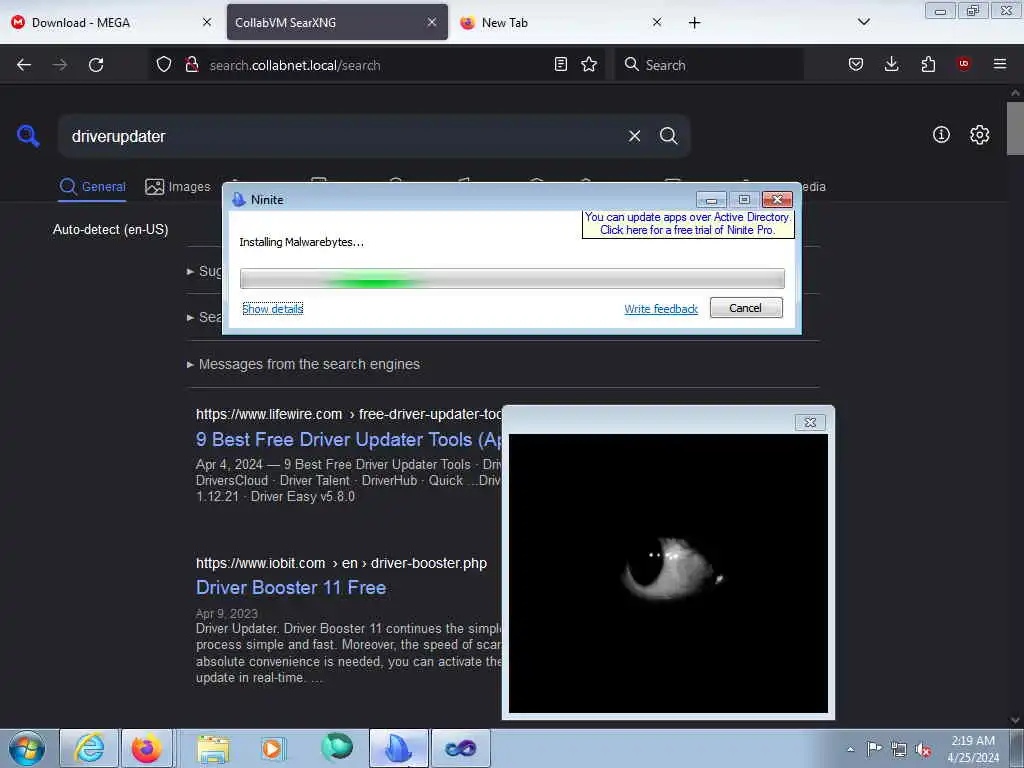
Task: Click the insecure lock icon in address bar
Action: [192, 64]
